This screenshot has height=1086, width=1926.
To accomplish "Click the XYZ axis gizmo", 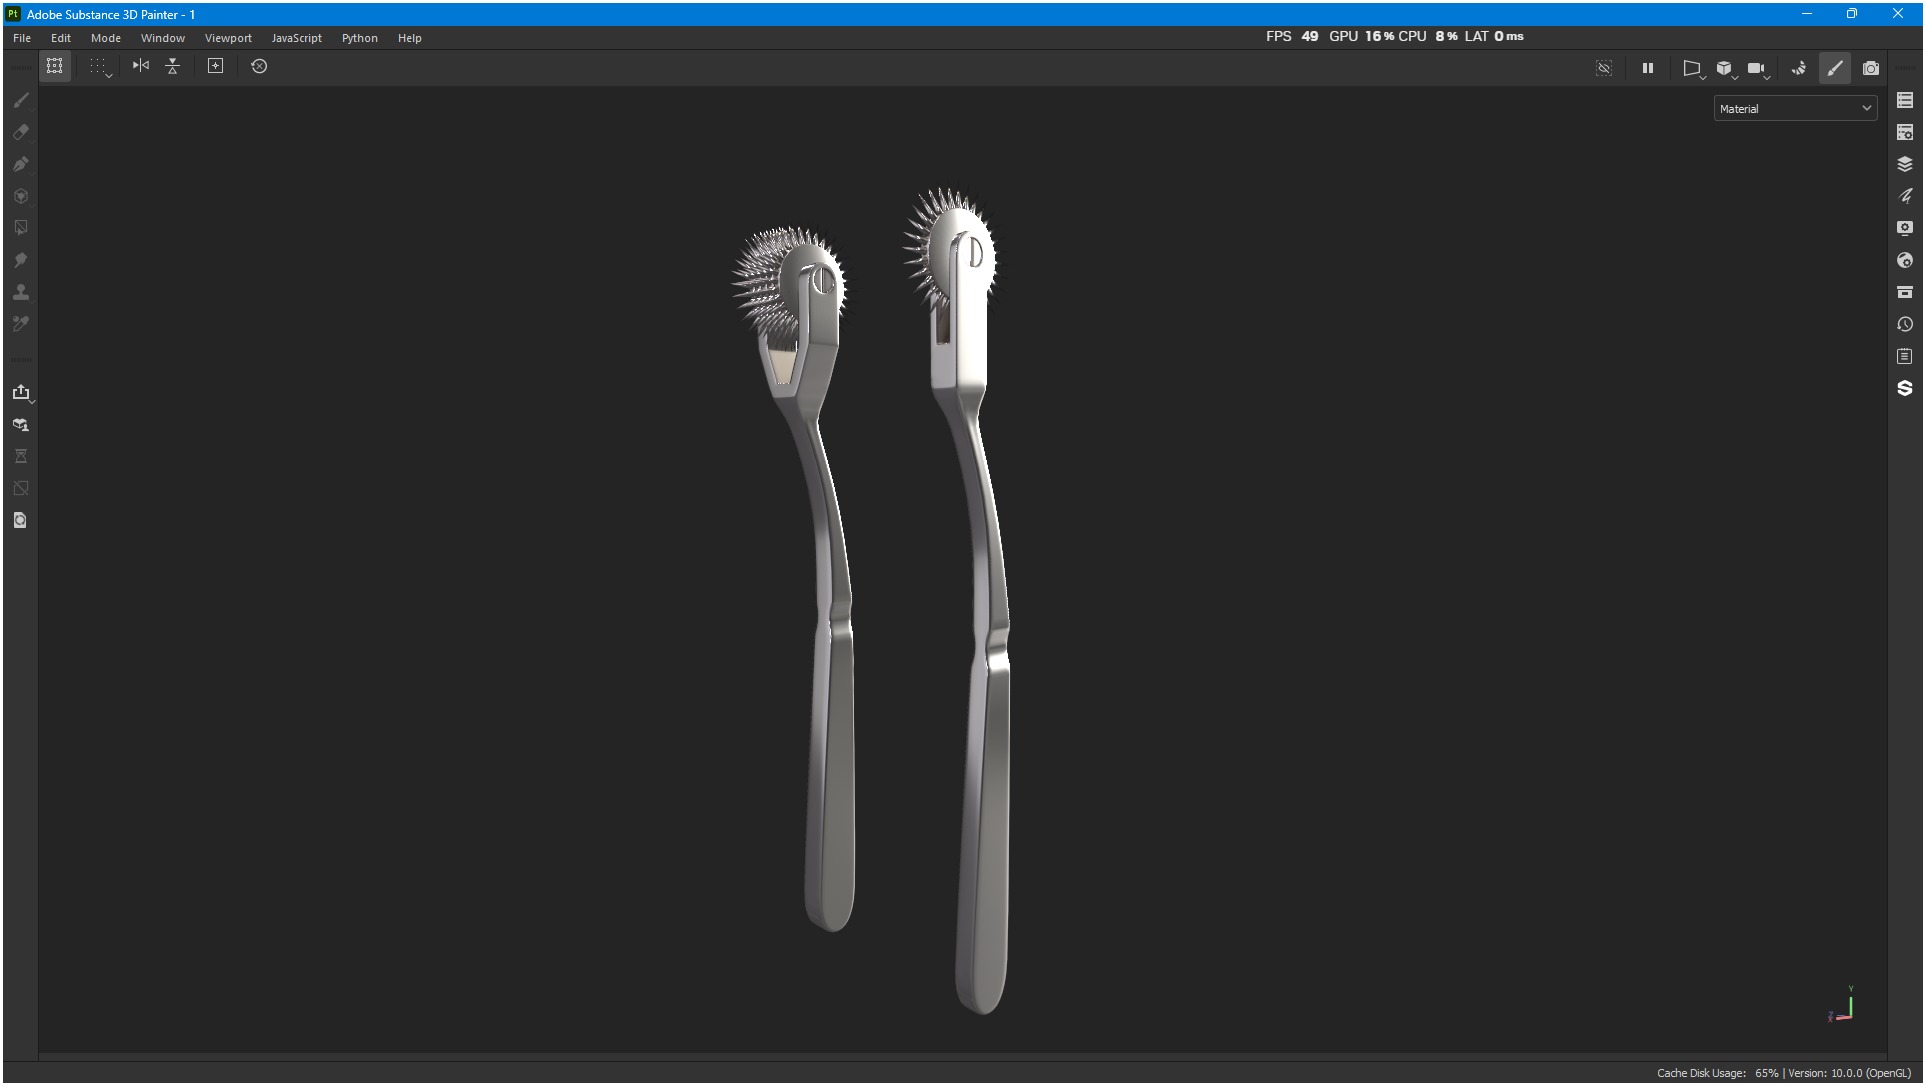I will pos(1842,1004).
